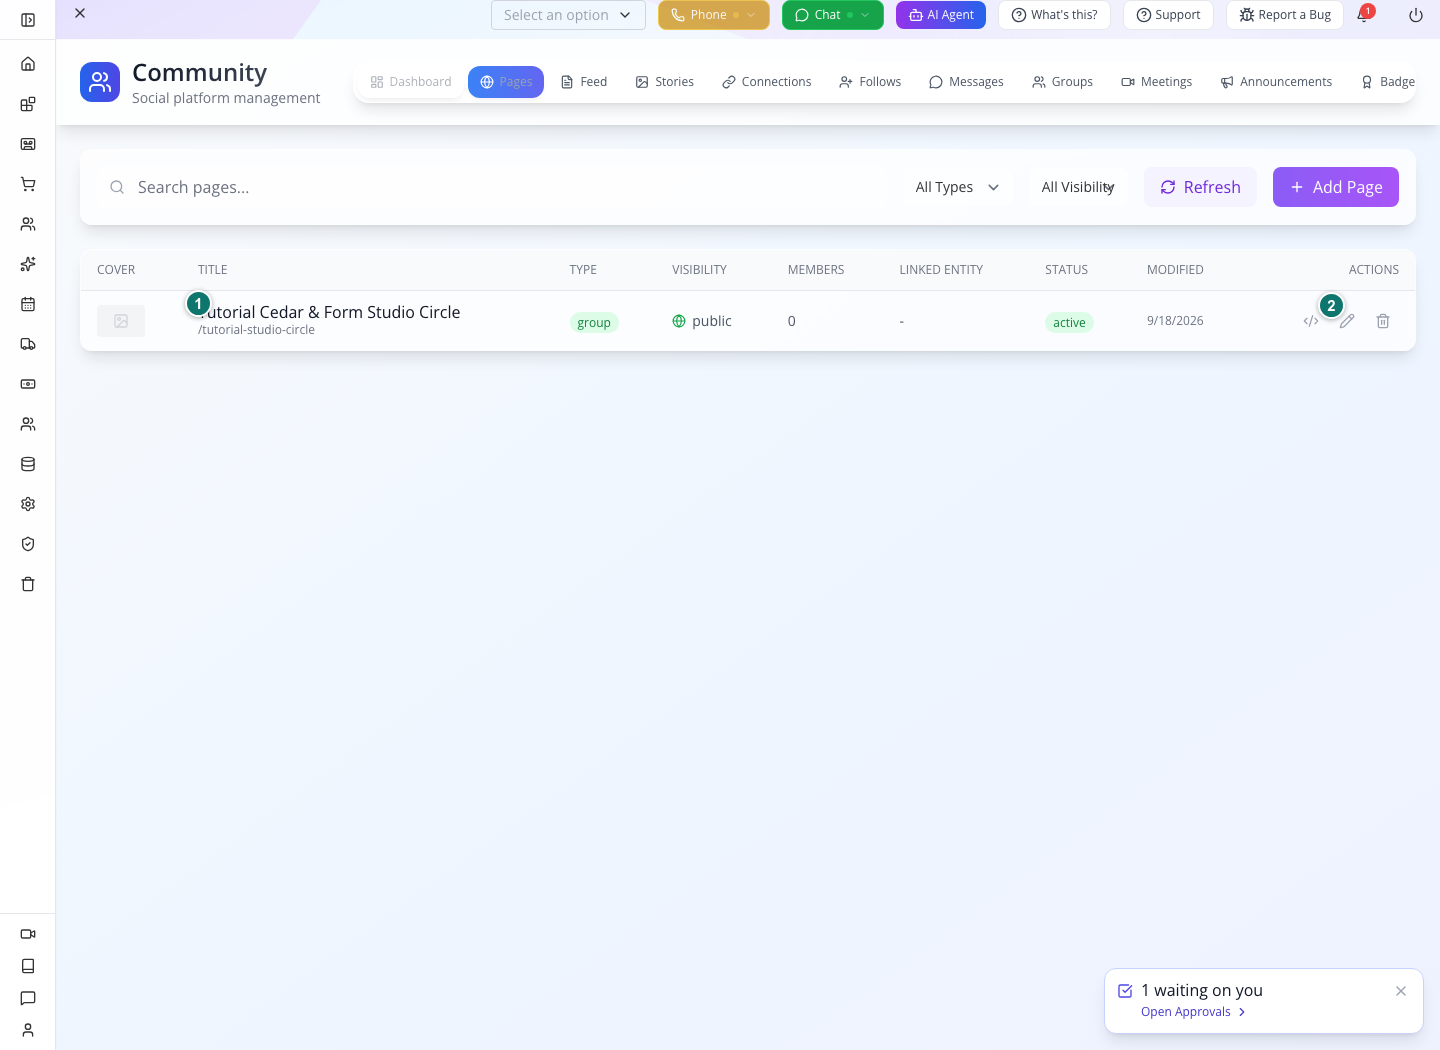The width and height of the screenshot is (1440, 1050).
Task: Open the Announcements tab
Action: 1276,82
